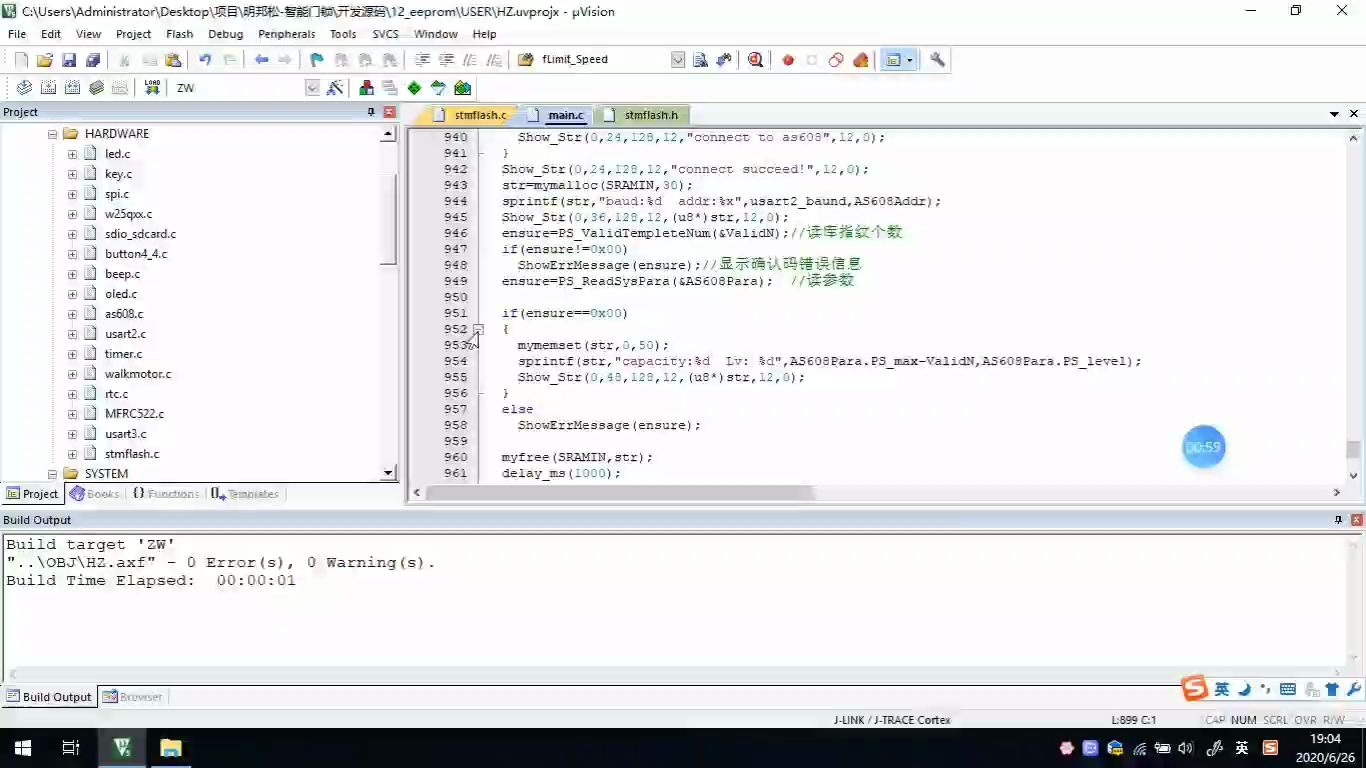This screenshot has height=768, width=1366.
Task: Unindent the selected text
Action: coord(447,60)
